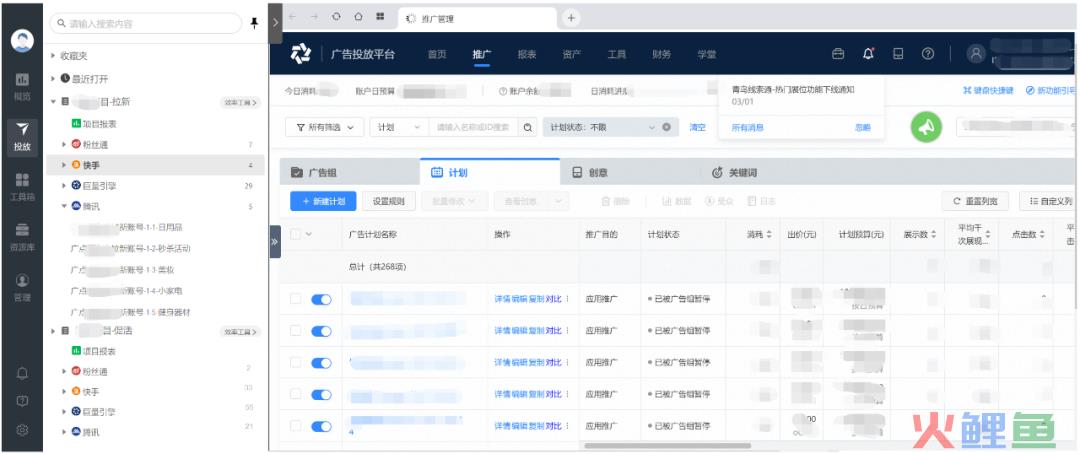Expand the 最近打开 recently opened node
This screenshot has width=1080, height=454.
[53, 79]
